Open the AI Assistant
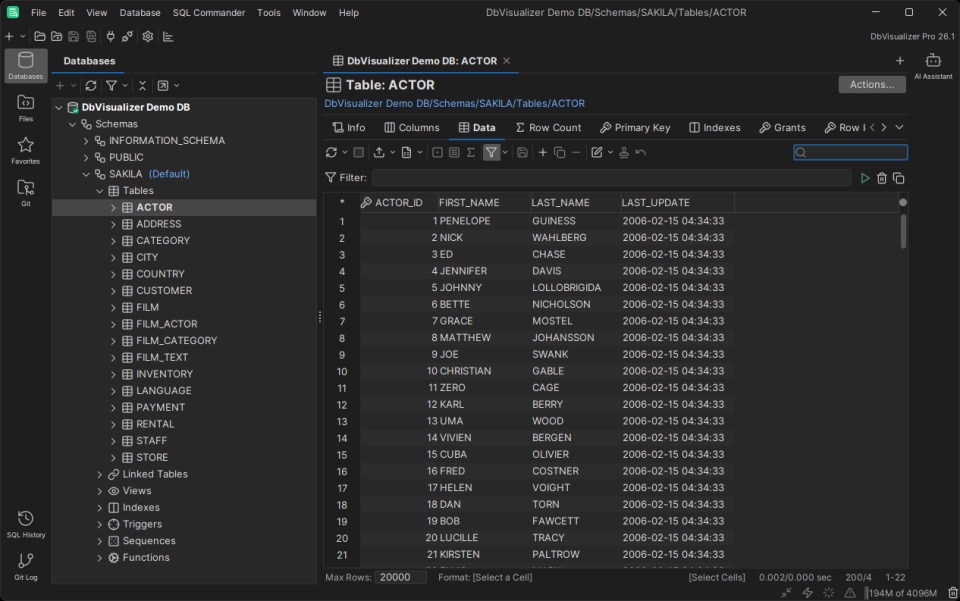This screenshot has height=601, width=960. click(x=933, y=66)
